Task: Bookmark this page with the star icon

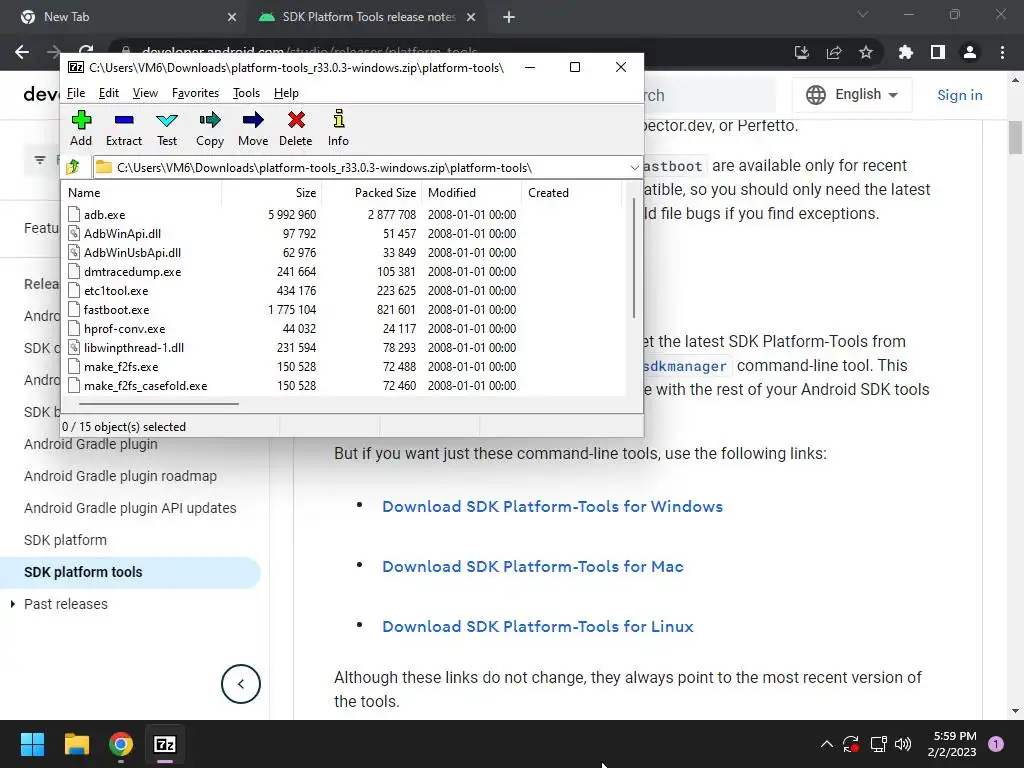Action: [x=866, y=52]
